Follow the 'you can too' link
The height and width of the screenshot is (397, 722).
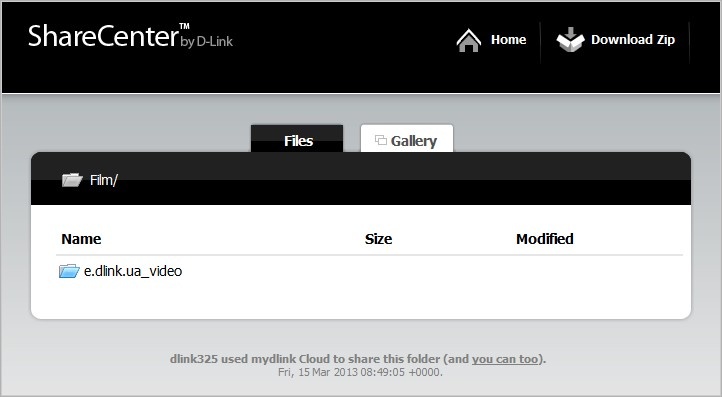tap(505, 359)
